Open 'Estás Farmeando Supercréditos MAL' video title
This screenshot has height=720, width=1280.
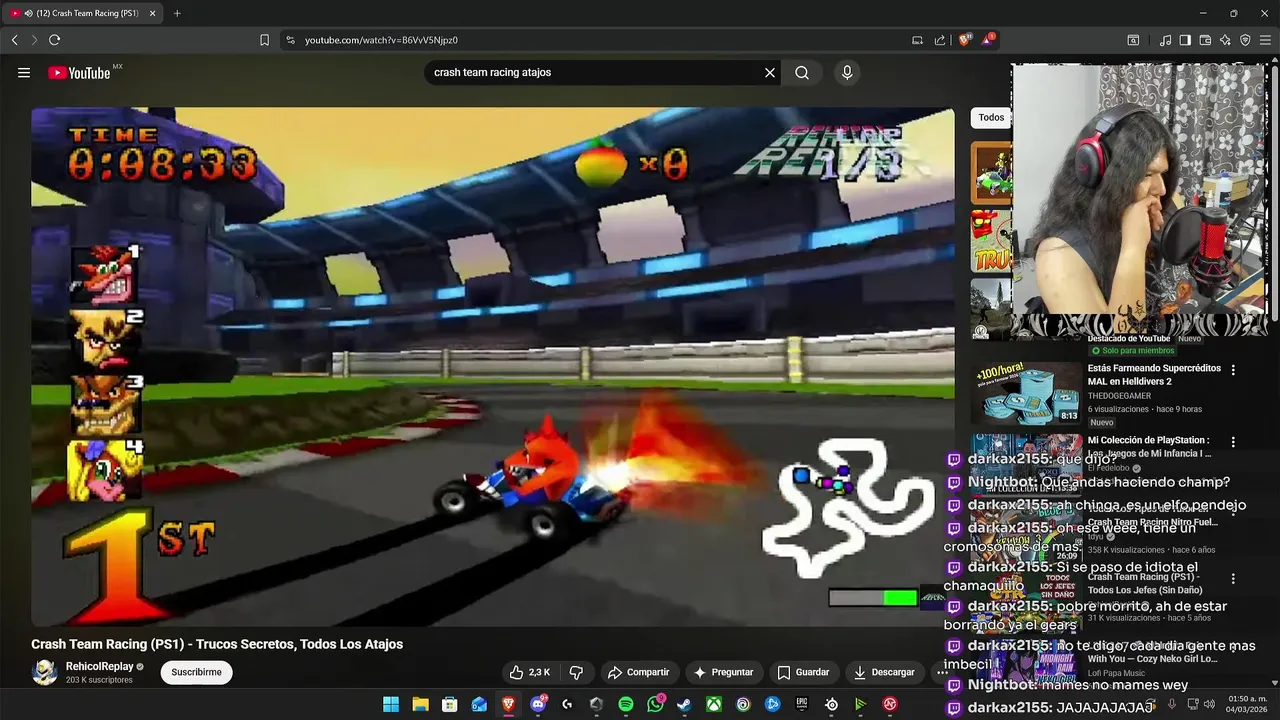pos(1154,375)
